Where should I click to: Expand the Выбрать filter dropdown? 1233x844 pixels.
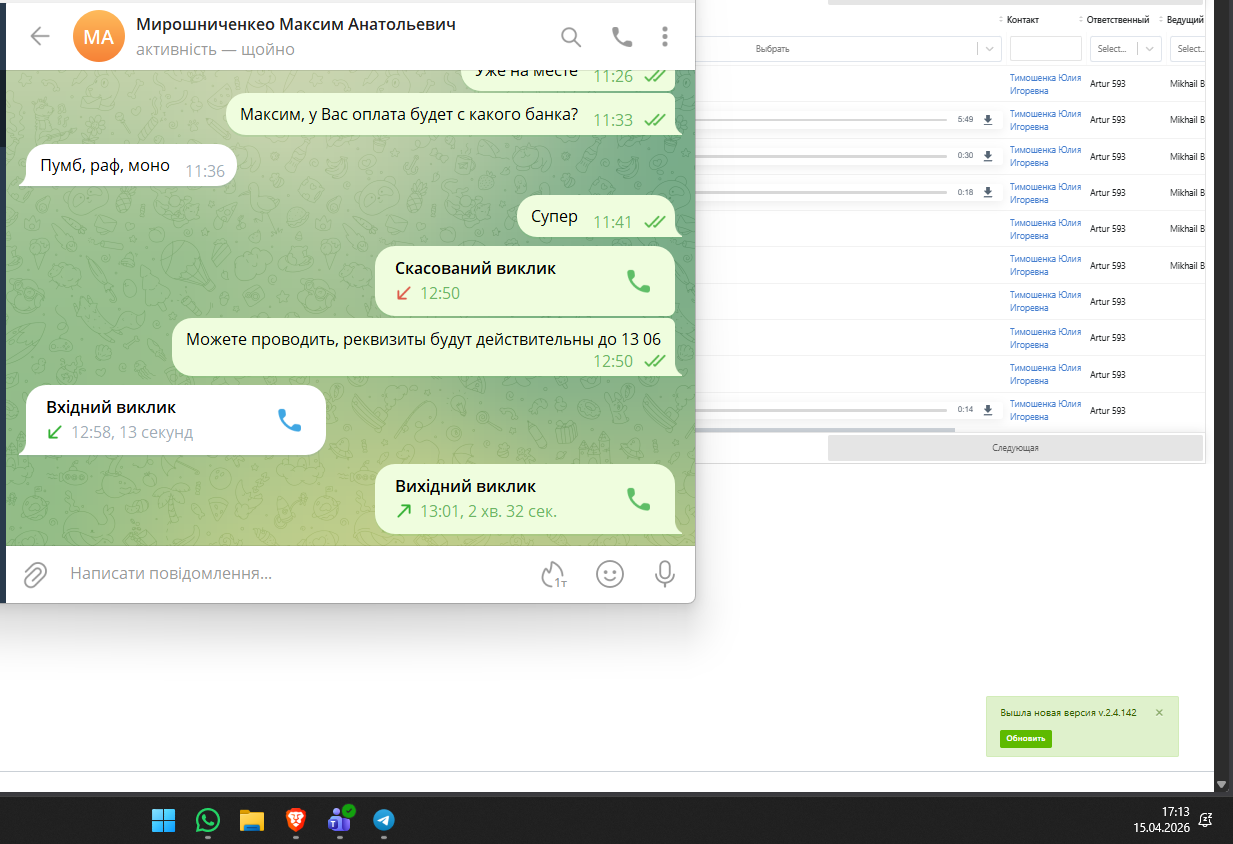(989, 49)
